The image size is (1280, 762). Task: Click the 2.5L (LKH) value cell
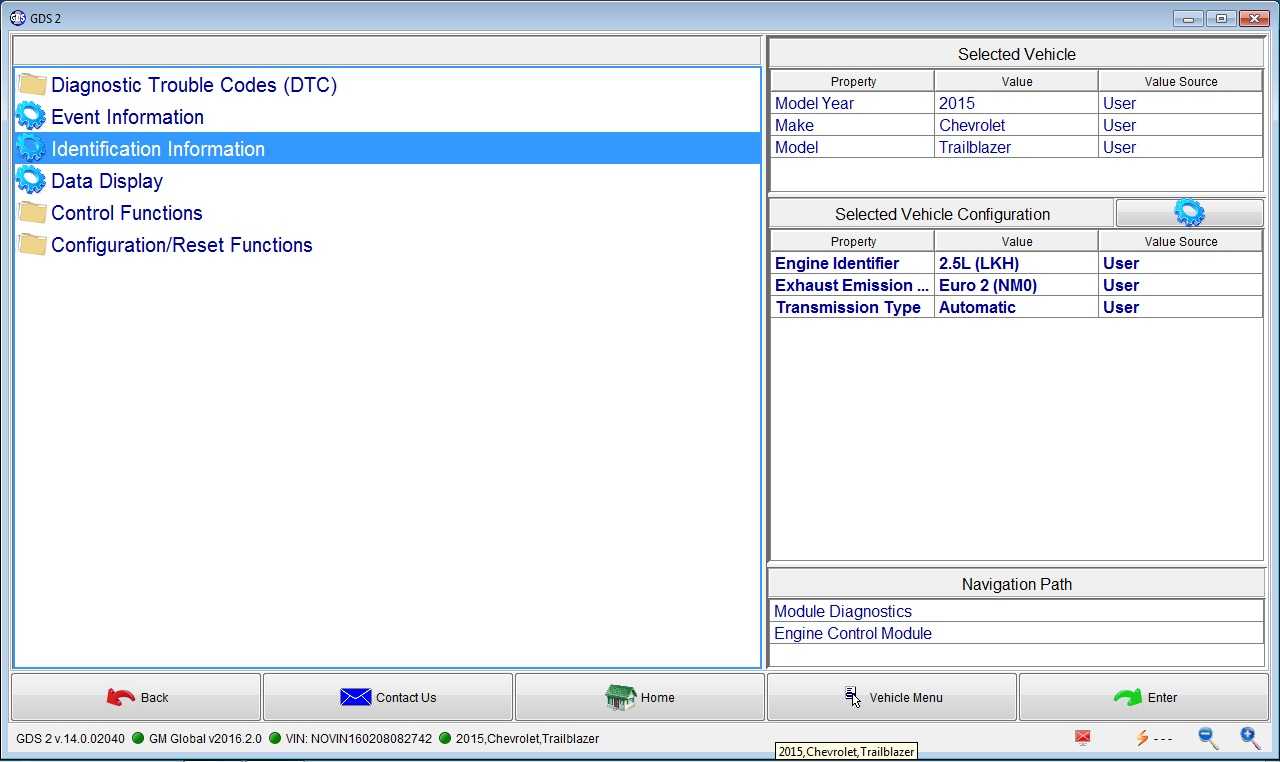click(1016, 263)
